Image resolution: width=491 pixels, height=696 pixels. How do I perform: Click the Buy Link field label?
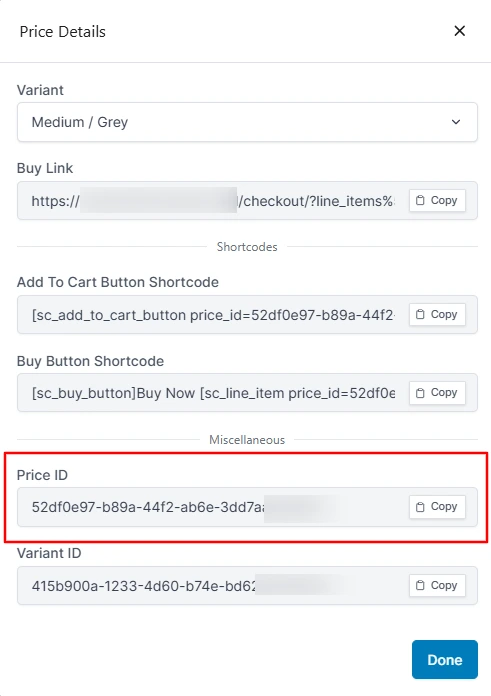pyautogui.click(x=45, y=168)
